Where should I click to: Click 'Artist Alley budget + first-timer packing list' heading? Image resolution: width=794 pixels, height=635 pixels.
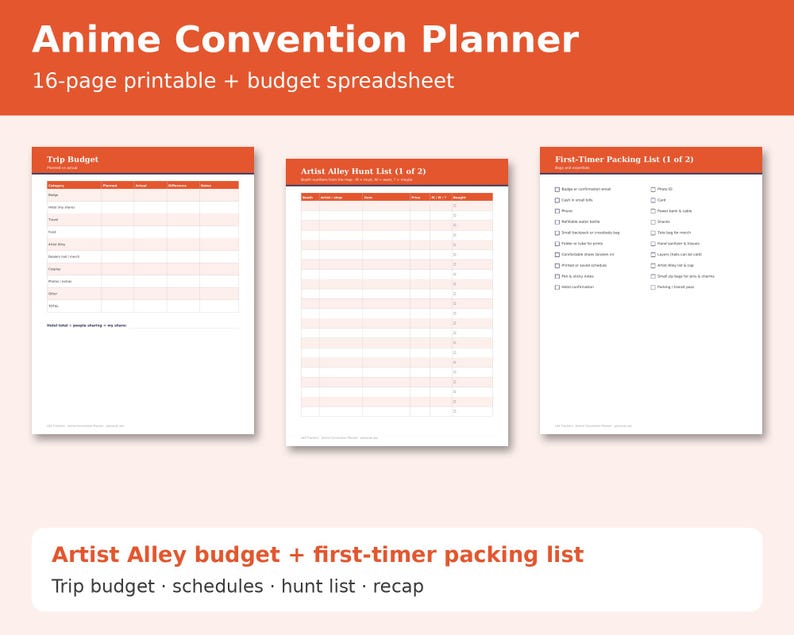coord(317,554)
